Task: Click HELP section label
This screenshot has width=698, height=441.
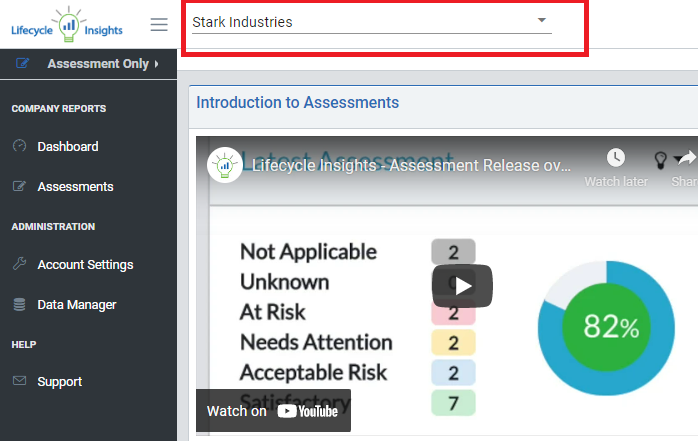Action: coord(24,344)
